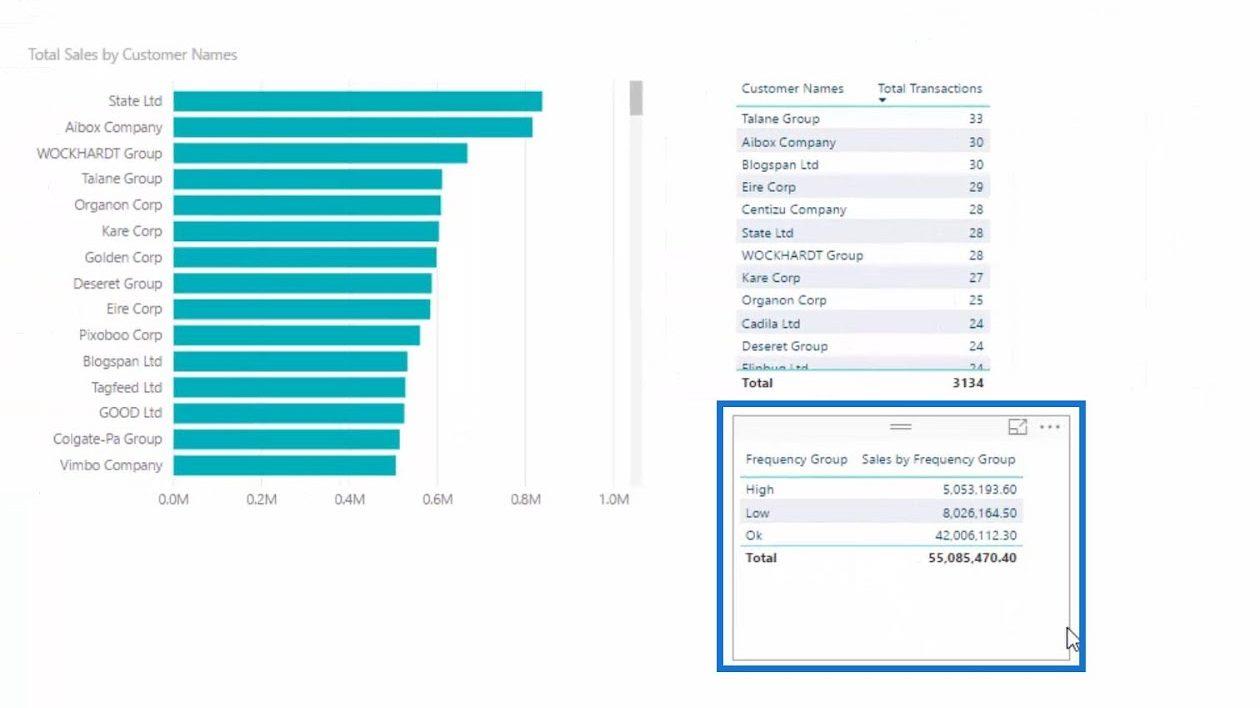1260x708 pixels.
Task: Click the 33 transactions value for Talane Group
Action: [976, 119]
